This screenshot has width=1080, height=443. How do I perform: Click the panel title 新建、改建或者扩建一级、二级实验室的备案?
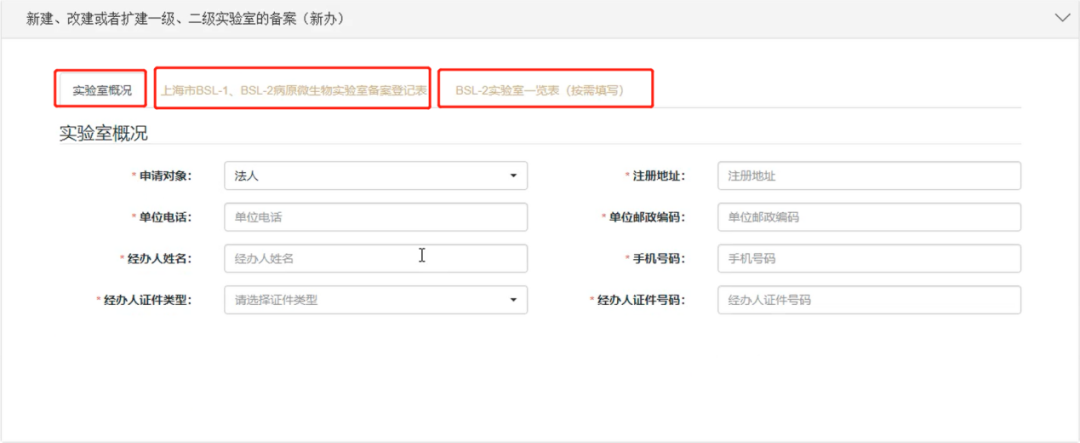(186, 18)
